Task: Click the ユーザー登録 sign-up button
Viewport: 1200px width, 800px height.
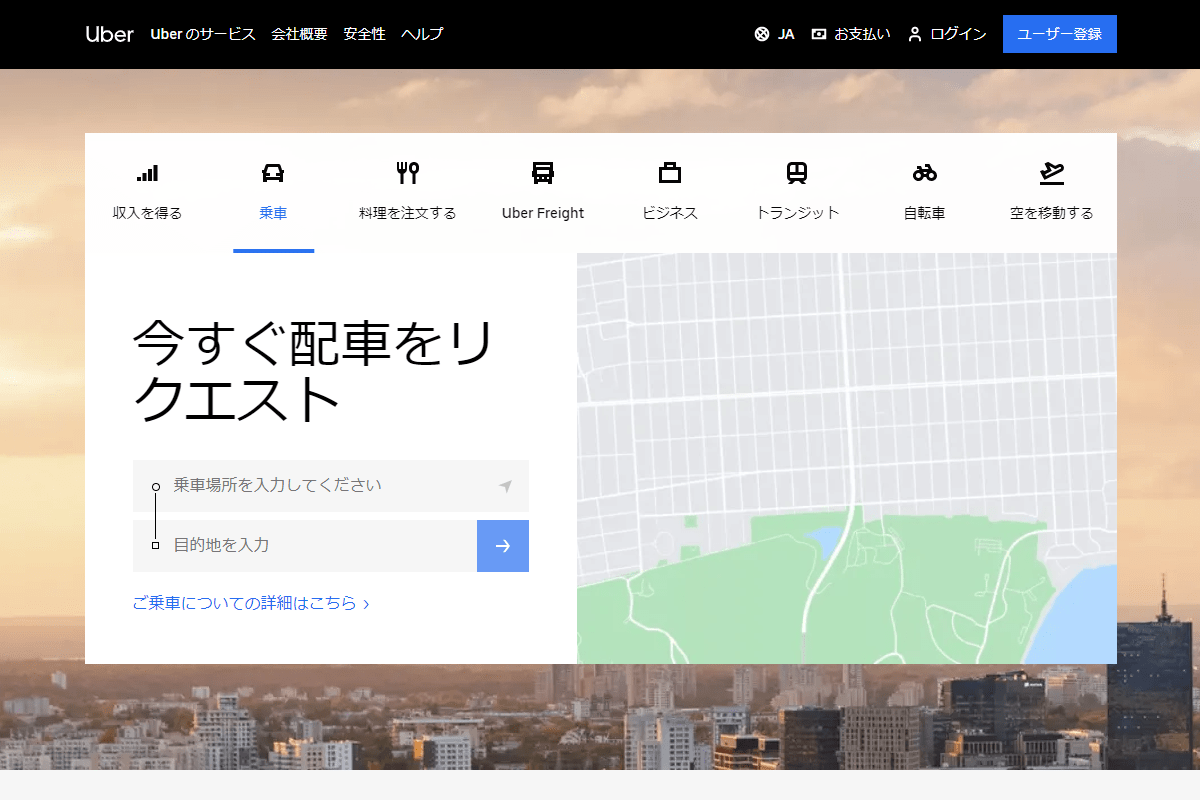Action: tap(1059, 34)
